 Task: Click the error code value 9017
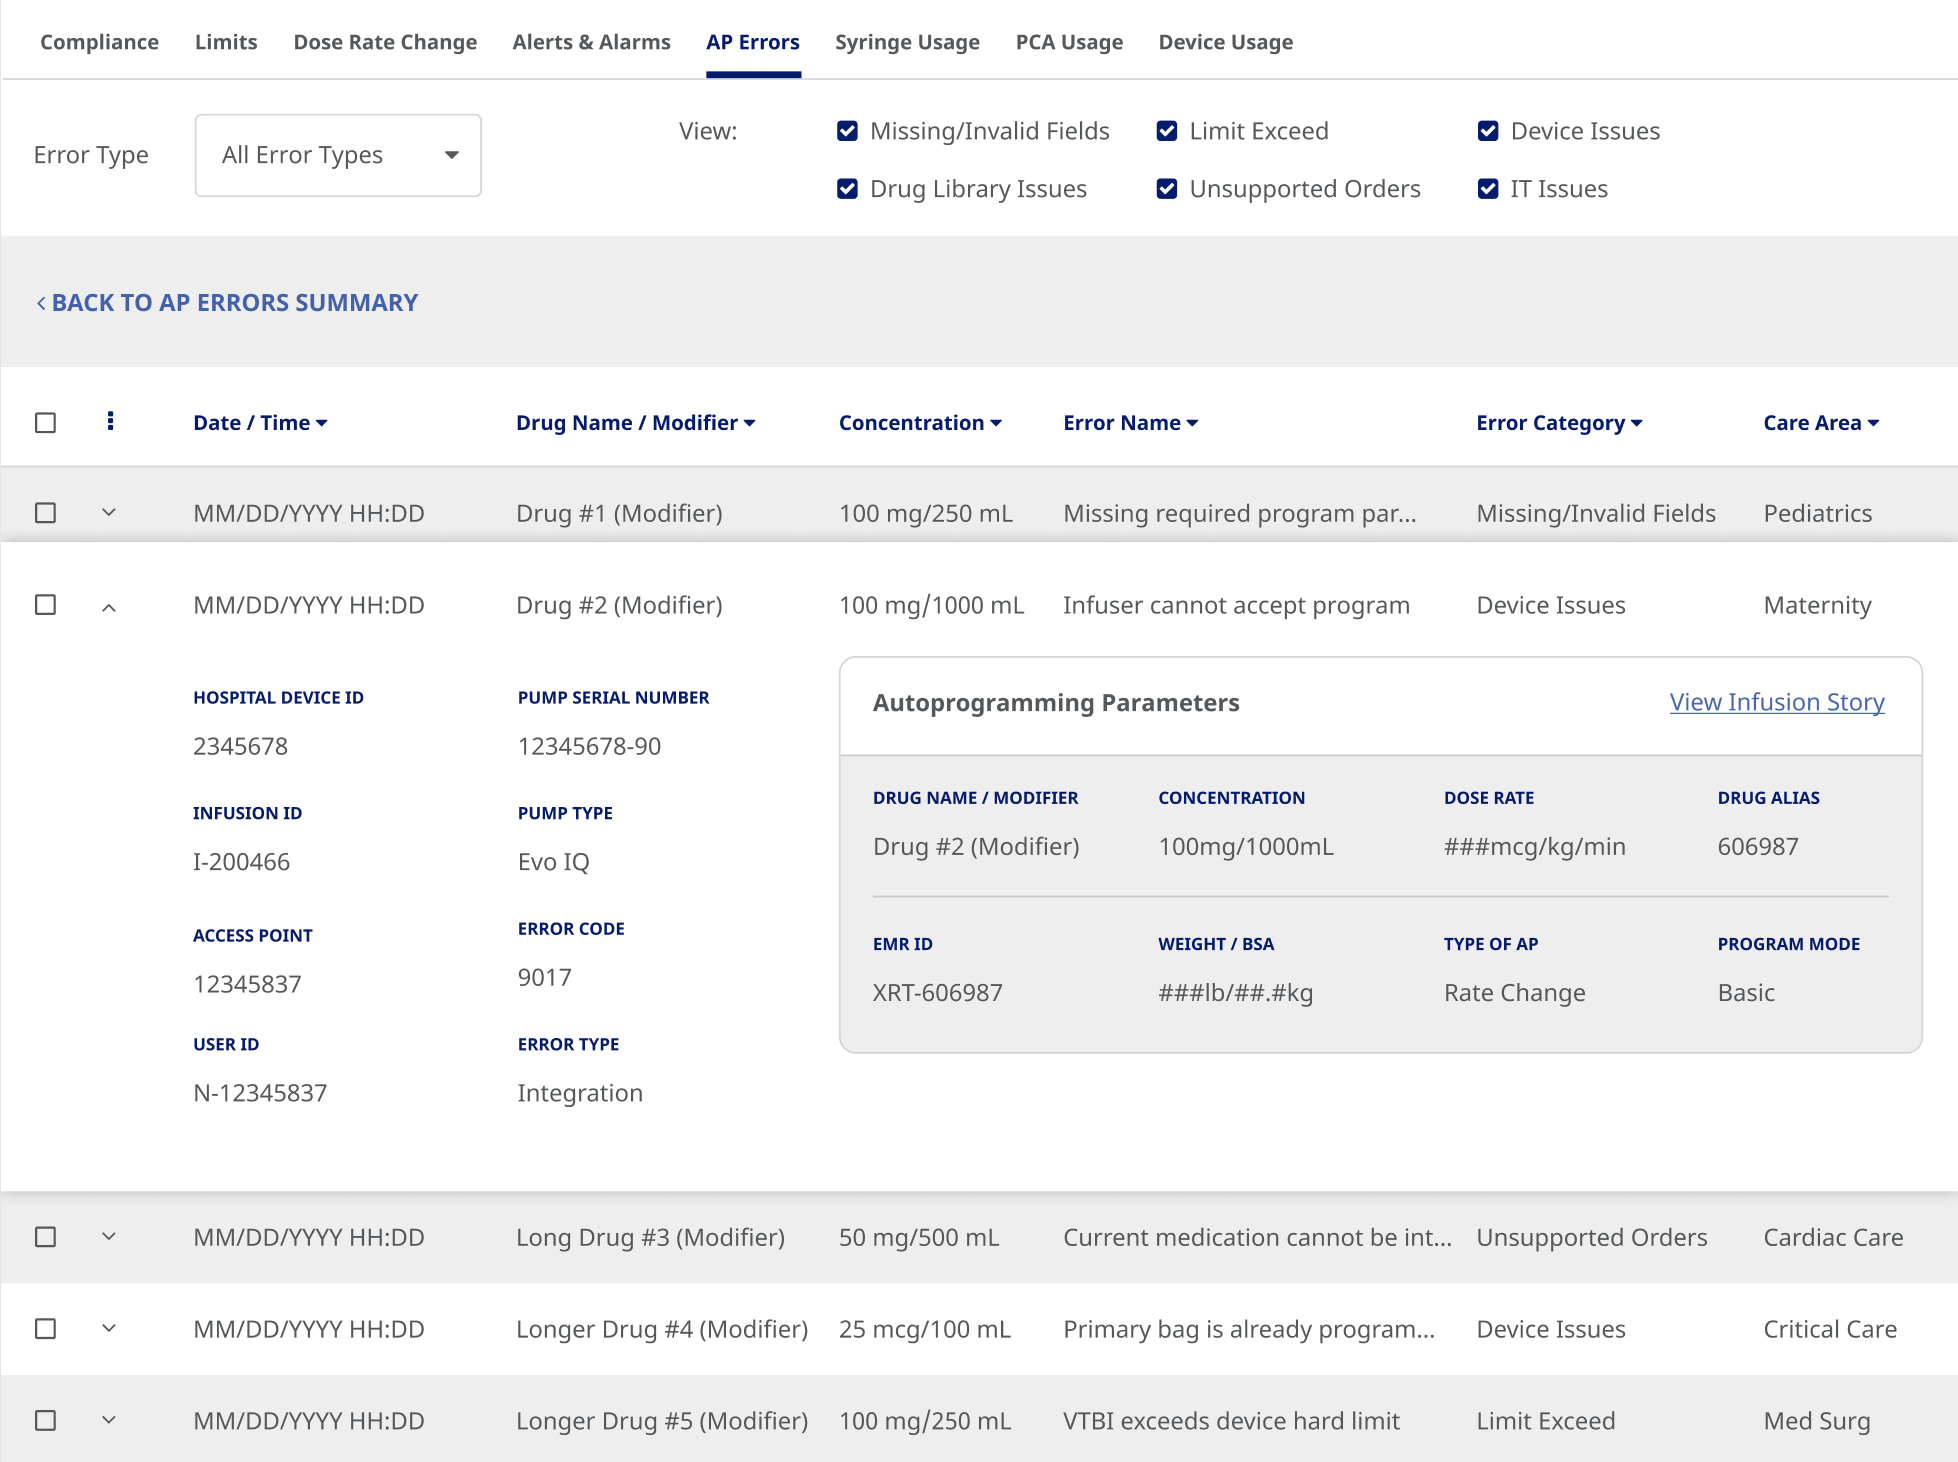click(545, 977)
